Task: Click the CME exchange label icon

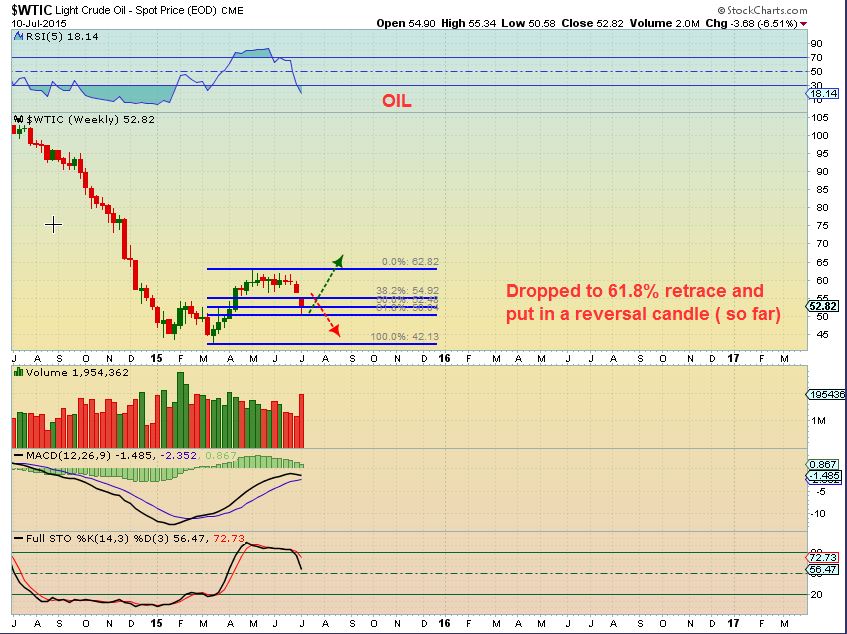Action: click(x=231, y=9)
